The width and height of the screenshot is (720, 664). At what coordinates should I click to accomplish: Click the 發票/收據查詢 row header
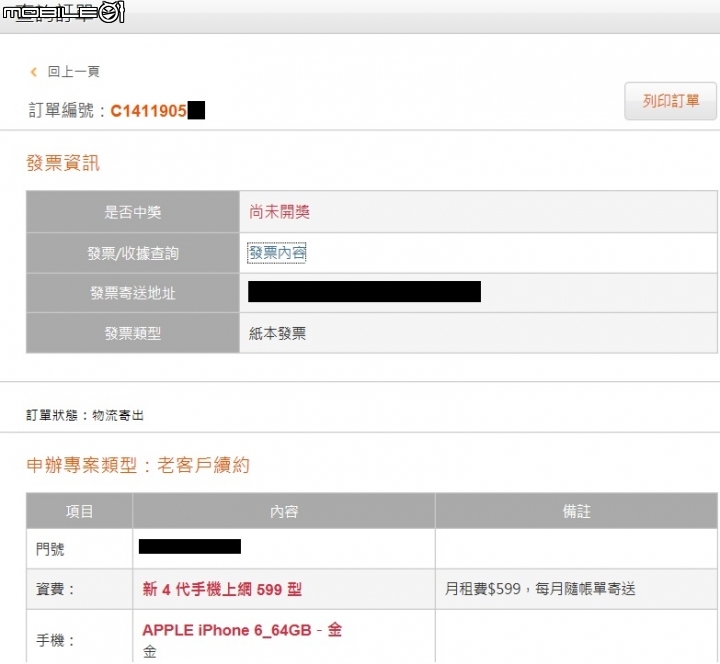click(x=133, y=253)
